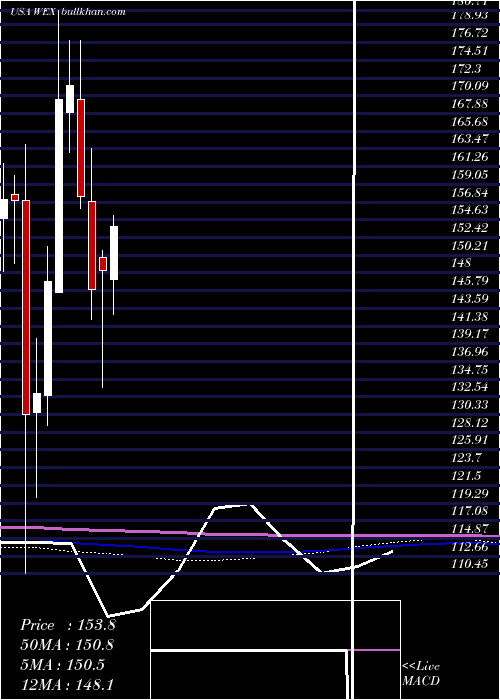The image size is (500, 700).
Task: Pick the 141.38 axis label
Action: pos(469,317)
